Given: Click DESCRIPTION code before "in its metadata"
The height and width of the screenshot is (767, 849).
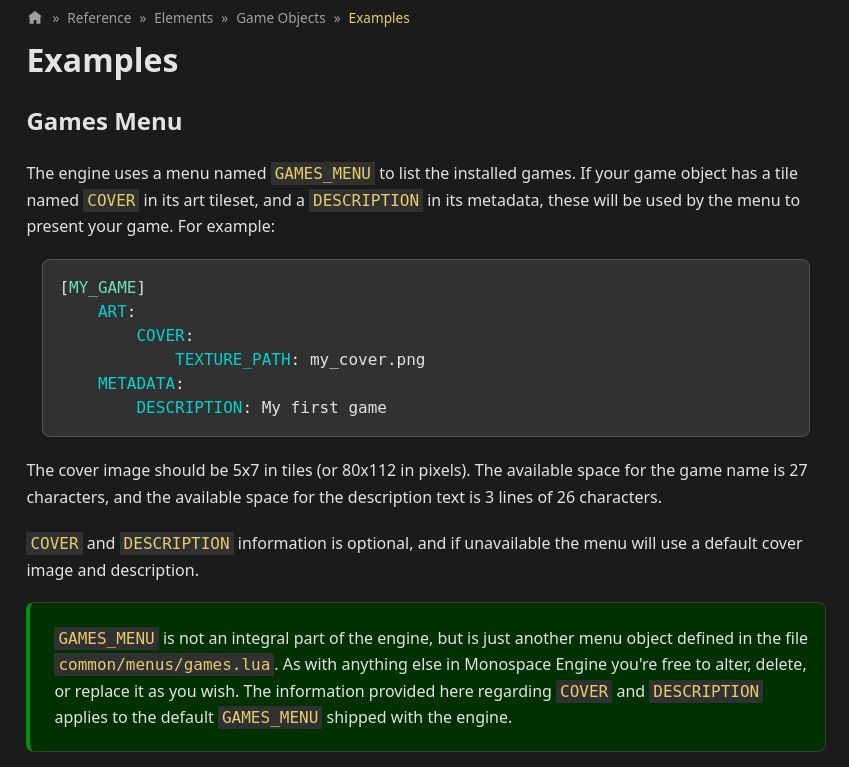Looking at the screenshot, I should pyautogui.click(x=365, y=200).
